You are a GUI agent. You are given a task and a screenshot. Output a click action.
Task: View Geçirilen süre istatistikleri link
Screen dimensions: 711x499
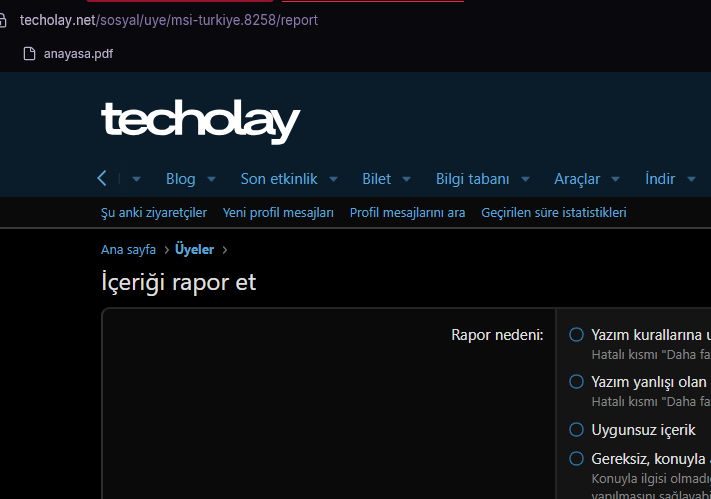click(x=554, y=212)
